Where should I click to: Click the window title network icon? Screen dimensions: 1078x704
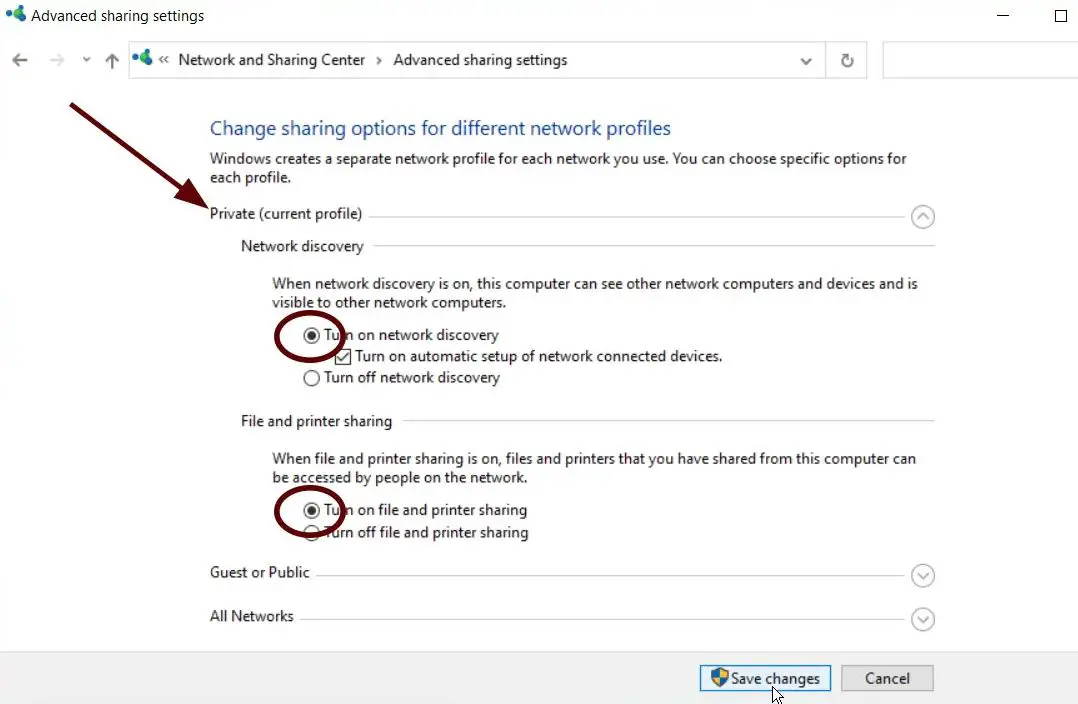15,15
